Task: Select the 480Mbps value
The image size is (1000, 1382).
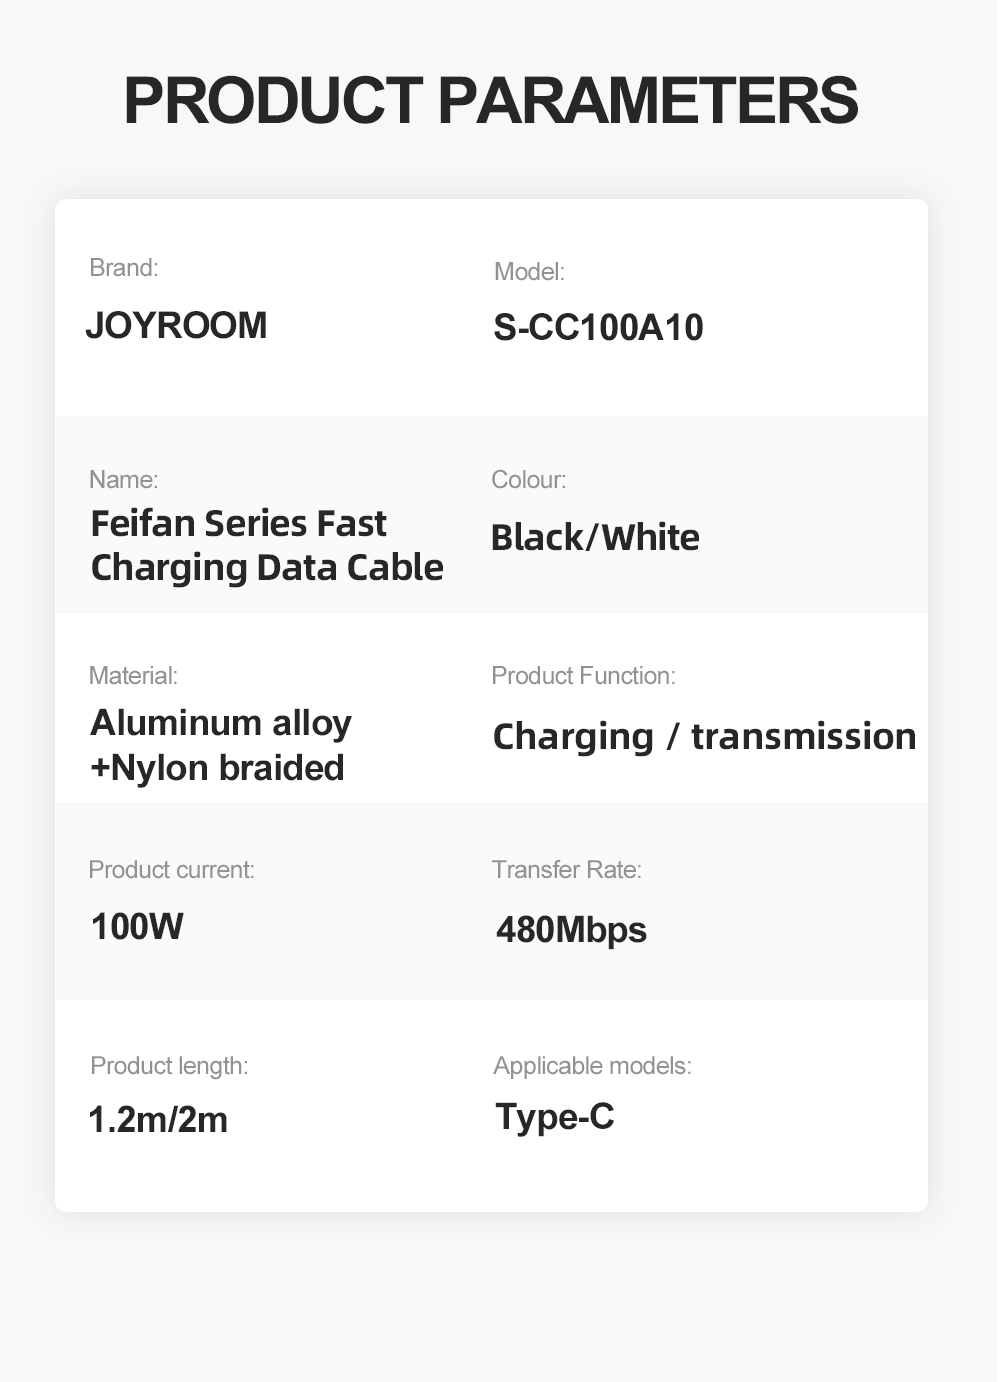Action: pos(571,930)
